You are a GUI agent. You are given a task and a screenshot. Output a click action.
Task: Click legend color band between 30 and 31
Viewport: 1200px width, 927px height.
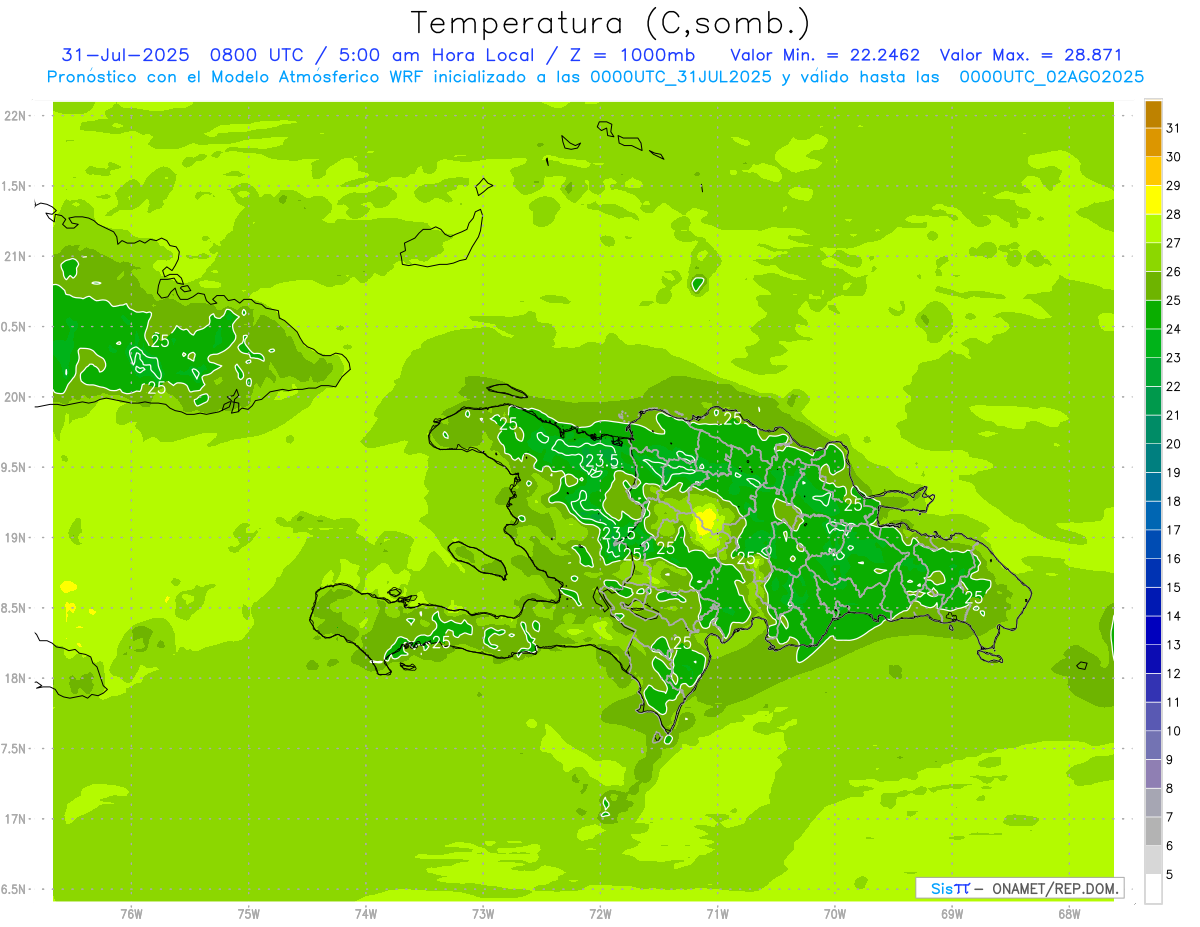1153,142
